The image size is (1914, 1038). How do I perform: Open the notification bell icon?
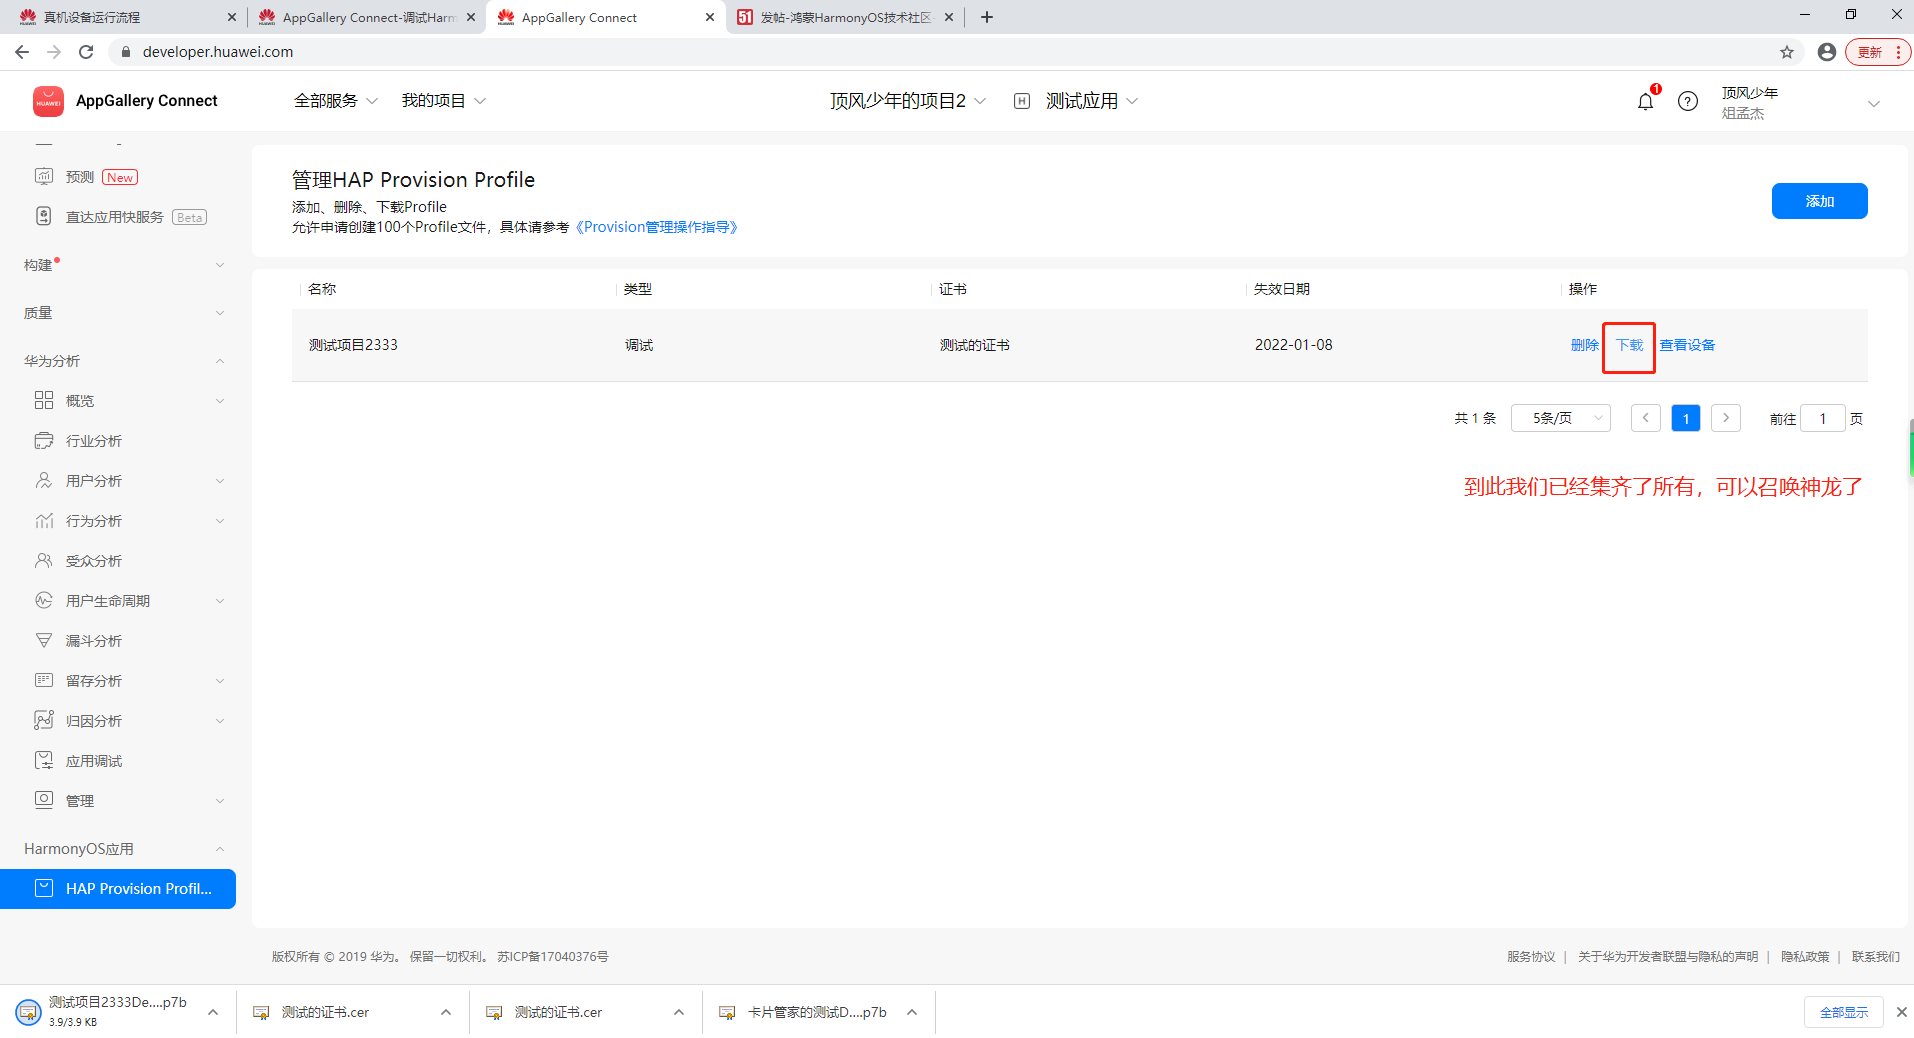tap(1645, 101)
